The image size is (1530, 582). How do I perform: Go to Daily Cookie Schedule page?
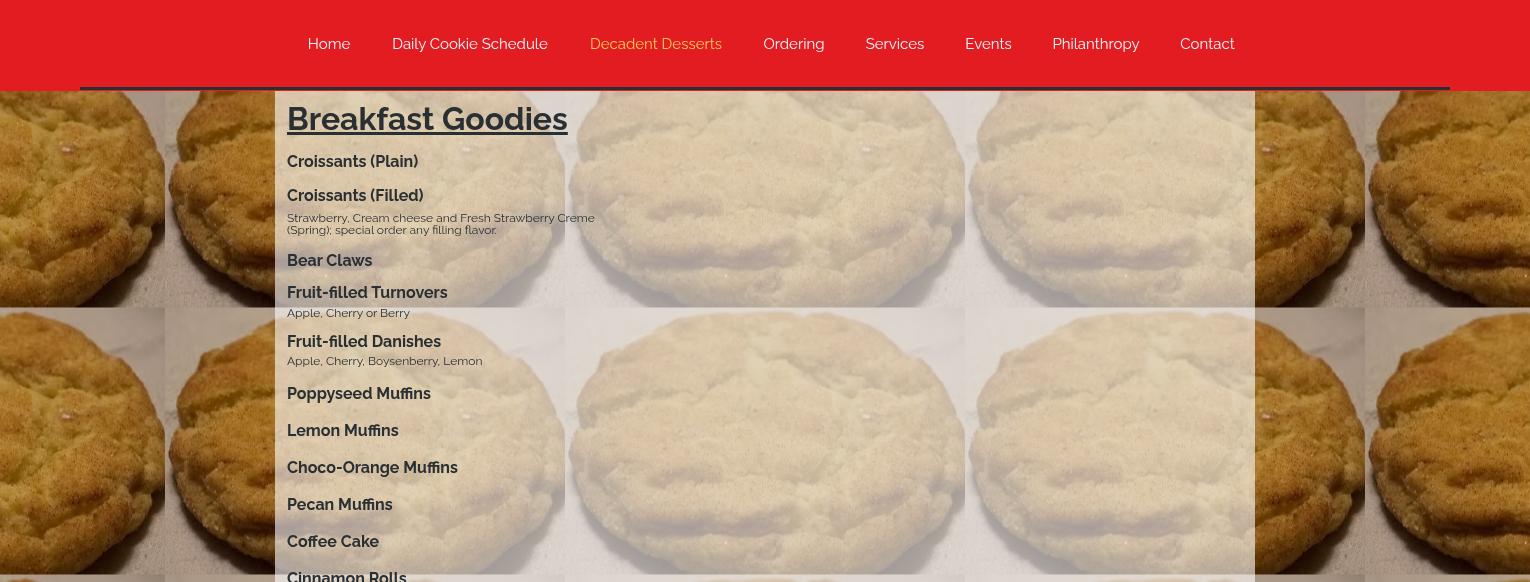pyautogui.click(x=470, y=44)
